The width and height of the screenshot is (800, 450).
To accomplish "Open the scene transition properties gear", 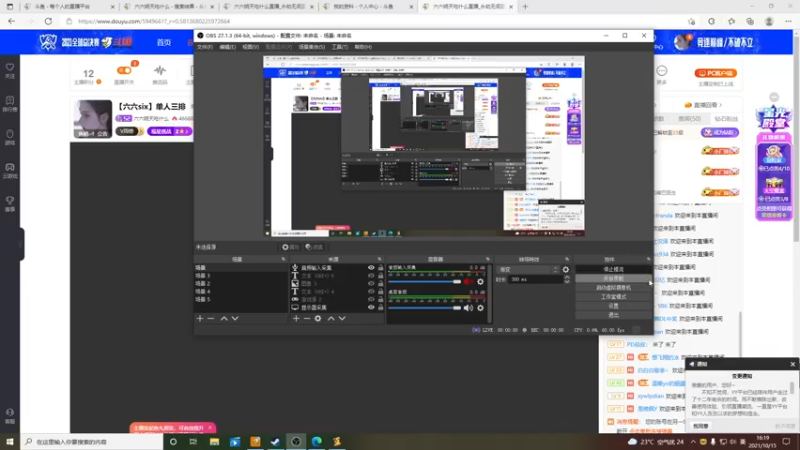I will click(x=566, y=269).
